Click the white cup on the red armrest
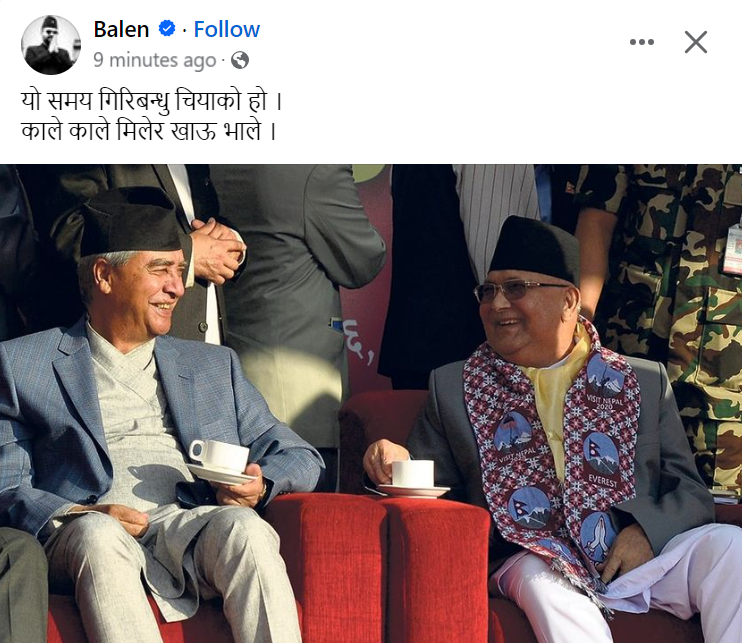The width and height of the screenshot is (742, 643). (413, 478)
